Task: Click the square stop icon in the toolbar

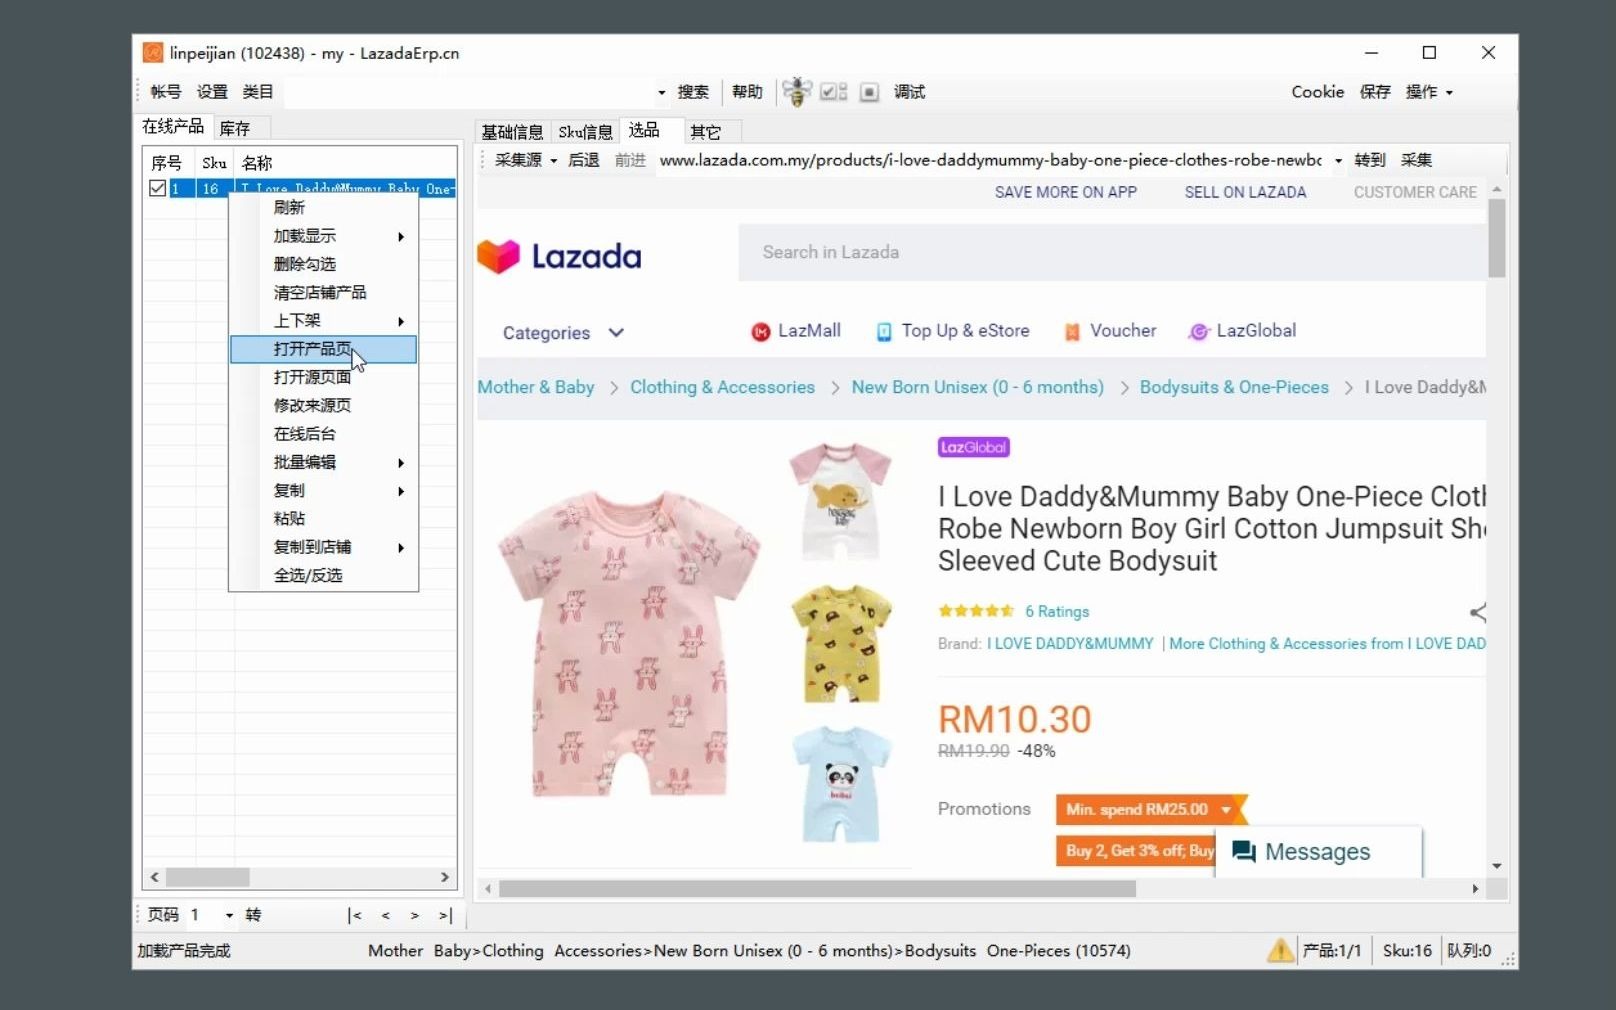Action: coord(869,92)
